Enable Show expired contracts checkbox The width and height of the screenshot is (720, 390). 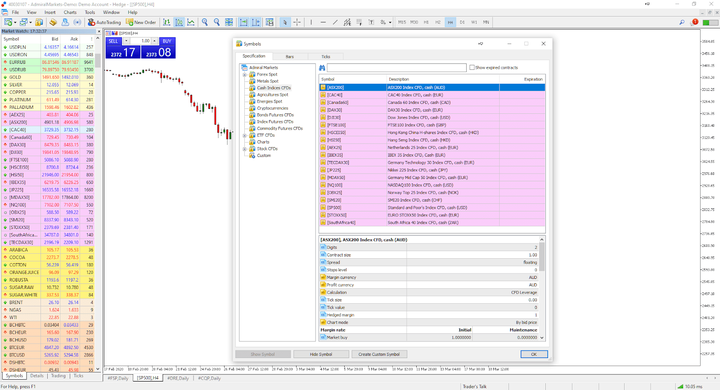[x=472, y=68]
